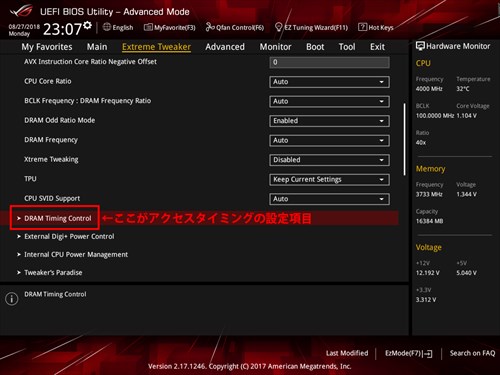The width and height of the screenshot is (500, 375).
Task: Switch to the Main tab
Action: [x=97, y=47]
